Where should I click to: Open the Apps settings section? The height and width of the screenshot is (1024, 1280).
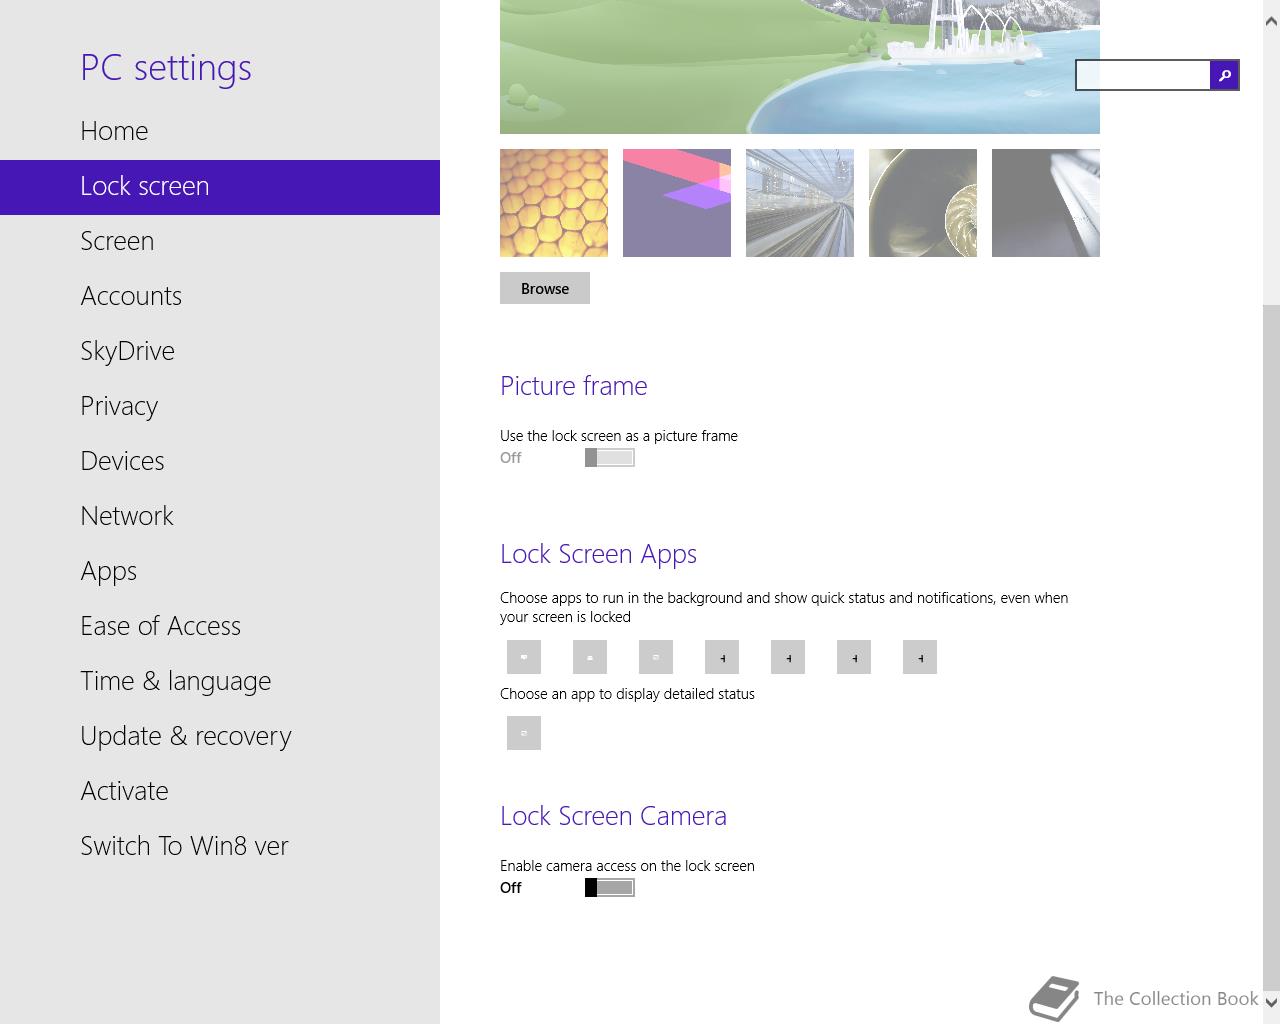(x=220, y=571)
